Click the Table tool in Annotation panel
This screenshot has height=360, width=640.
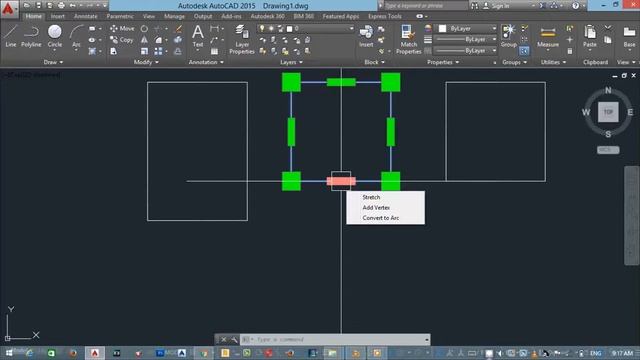(x=214, y=51)
